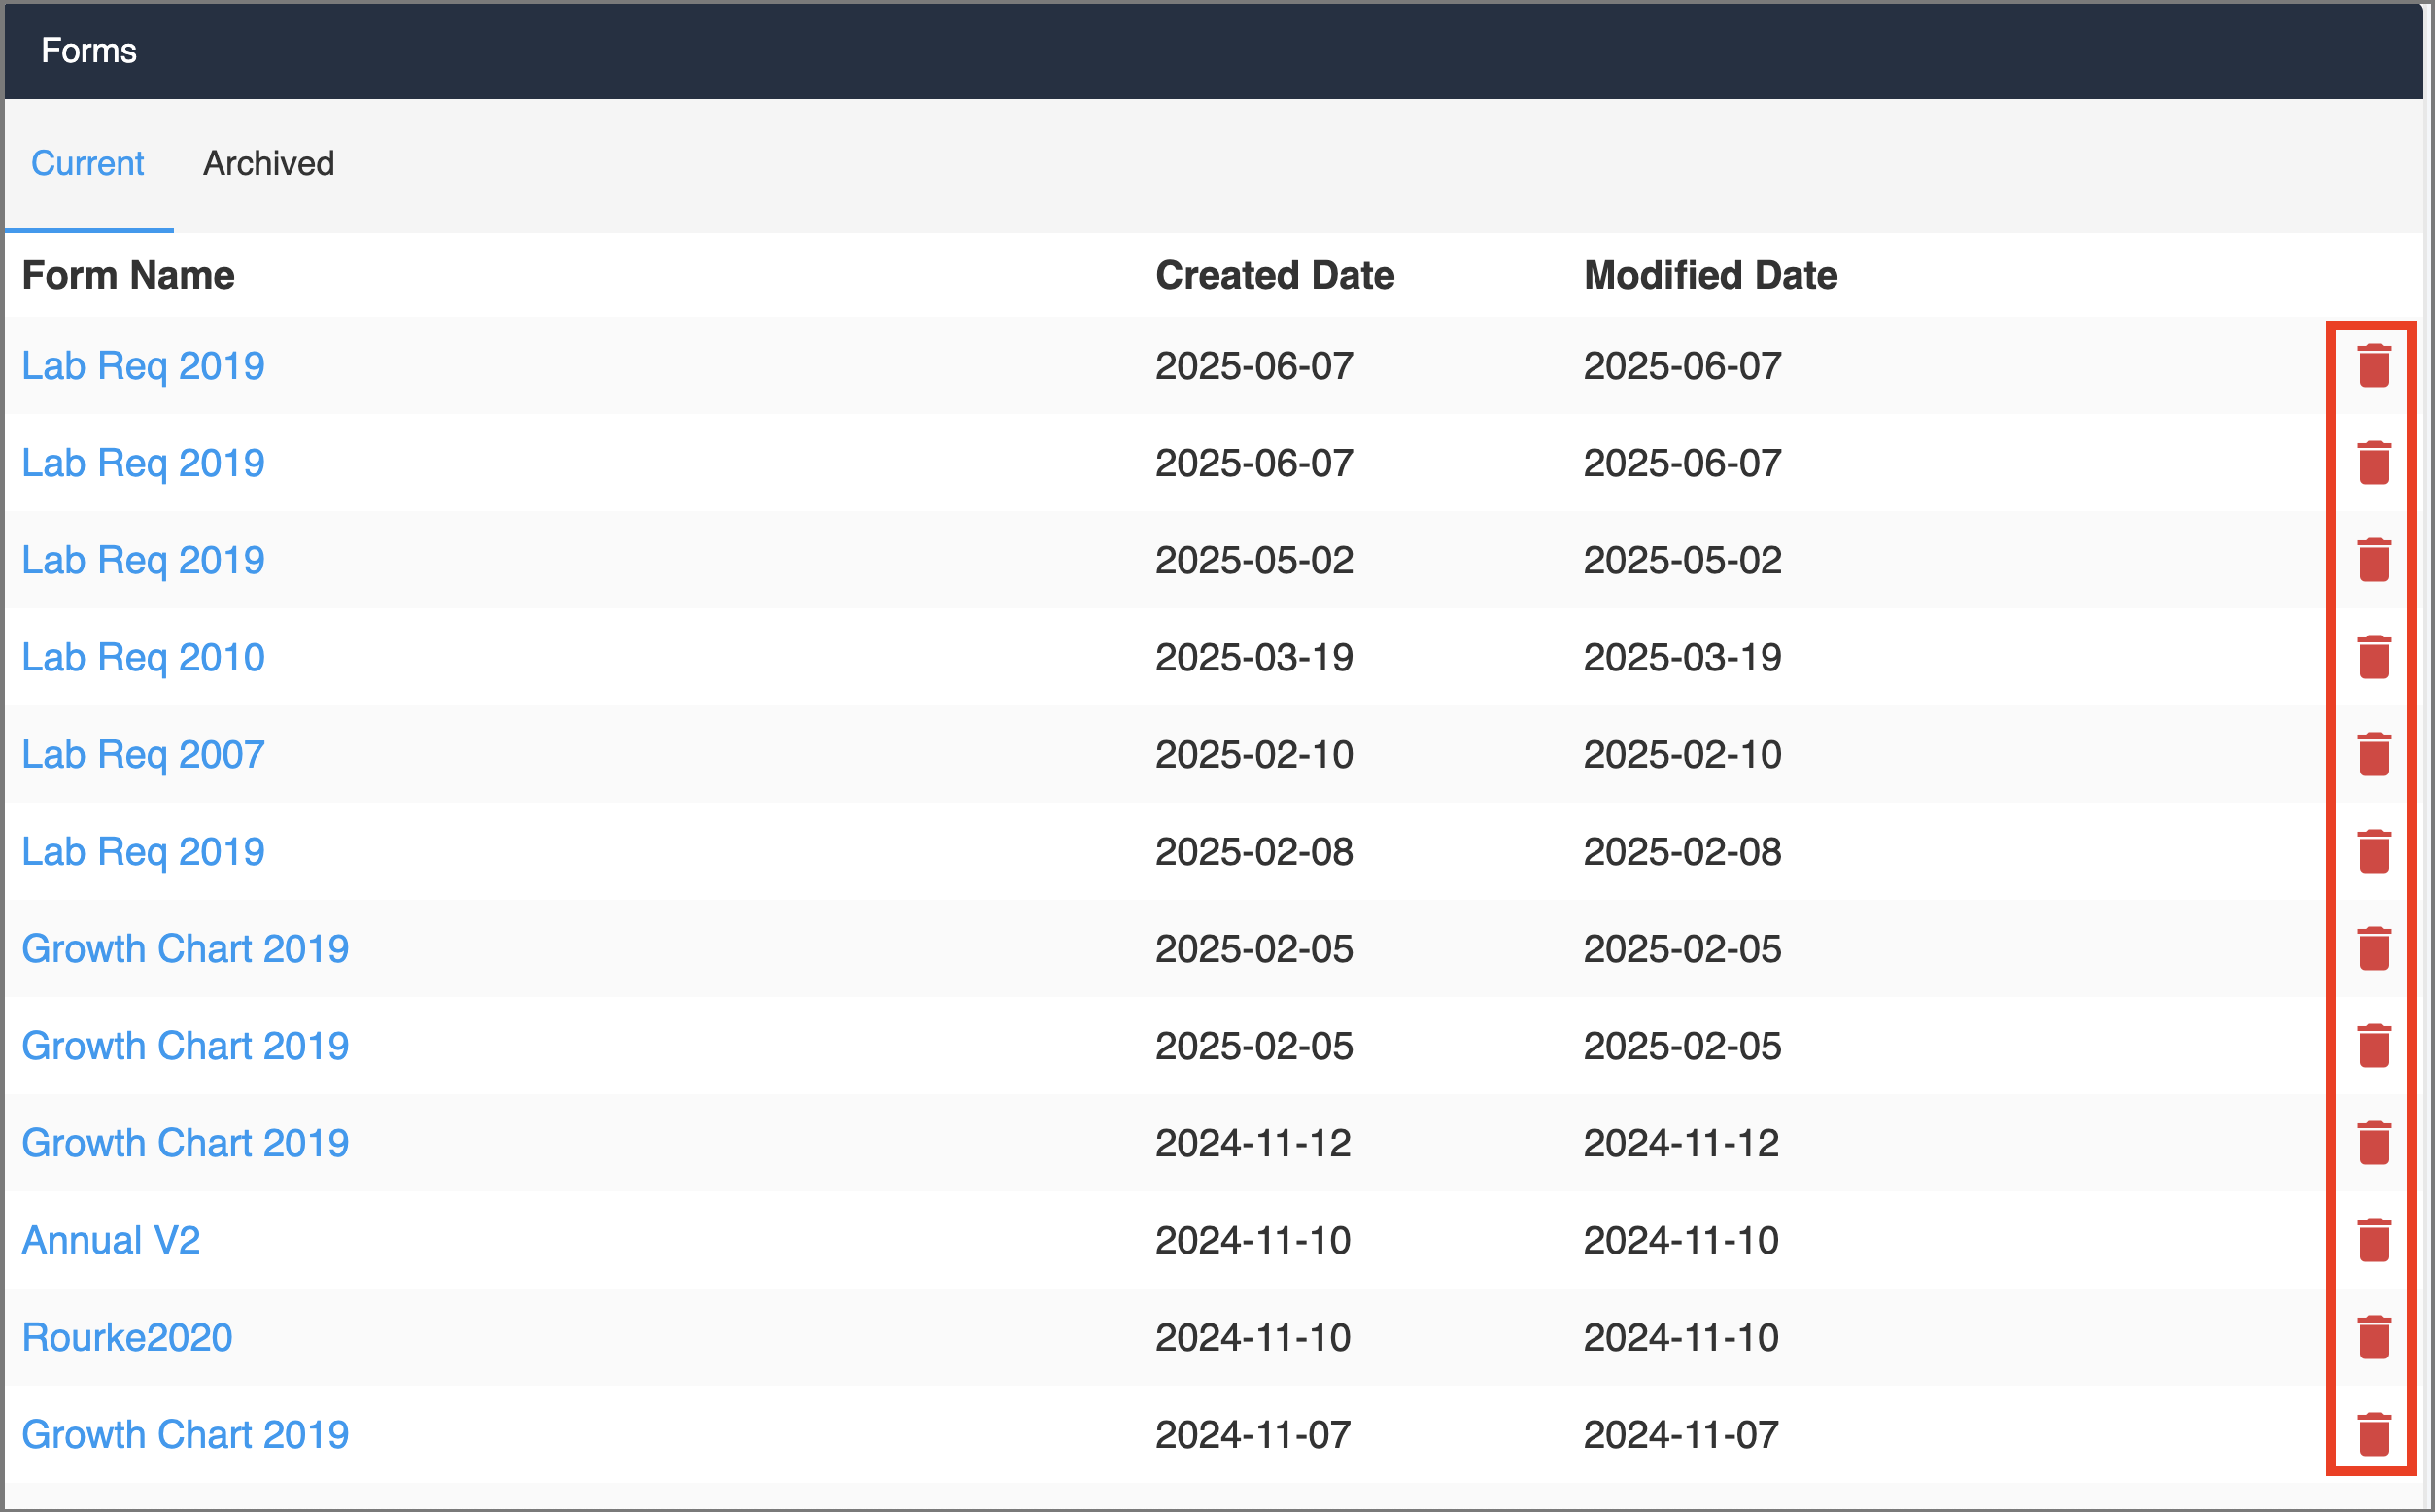This screenshot has width=2435, height=1512.
Task: Select the Current tab
Action: 88,163
